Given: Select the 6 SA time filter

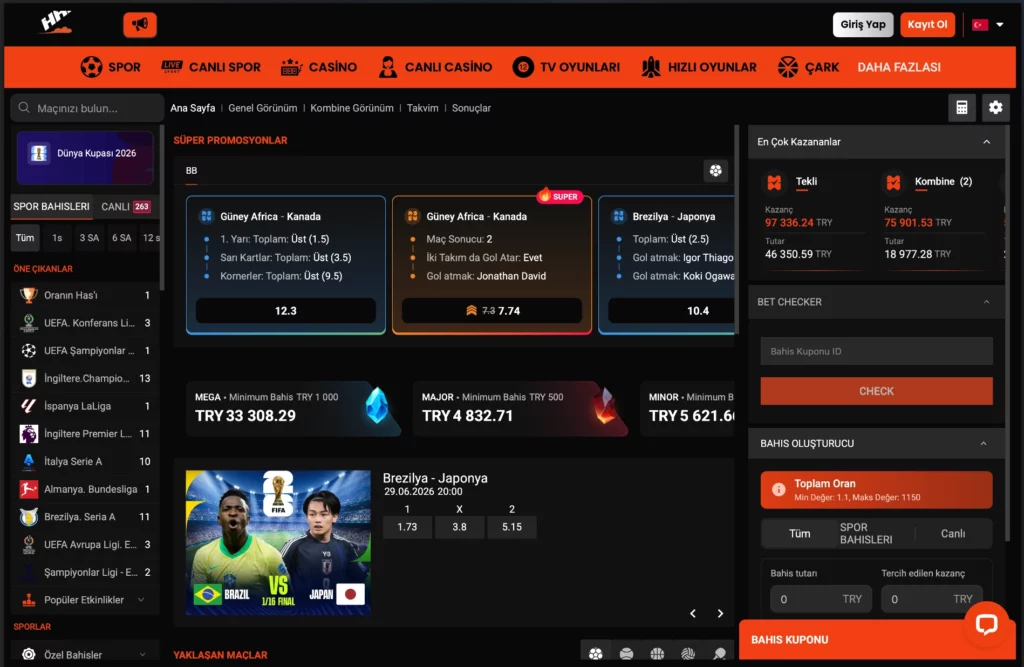Looking at the screenshot, I should point(121,238).
